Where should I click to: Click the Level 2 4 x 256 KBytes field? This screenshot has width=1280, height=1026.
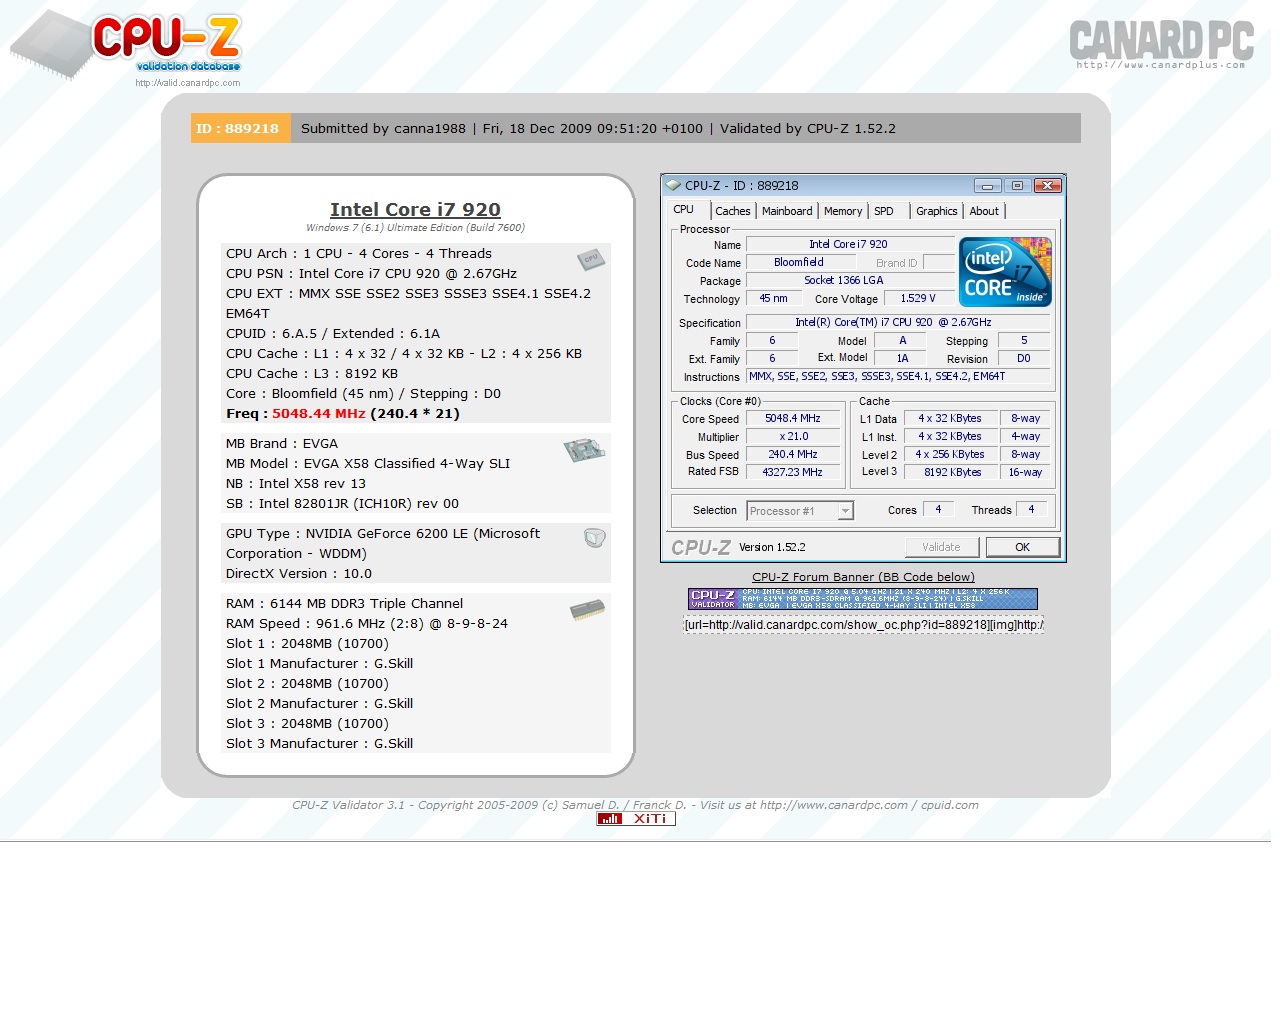tap(950, 455)
